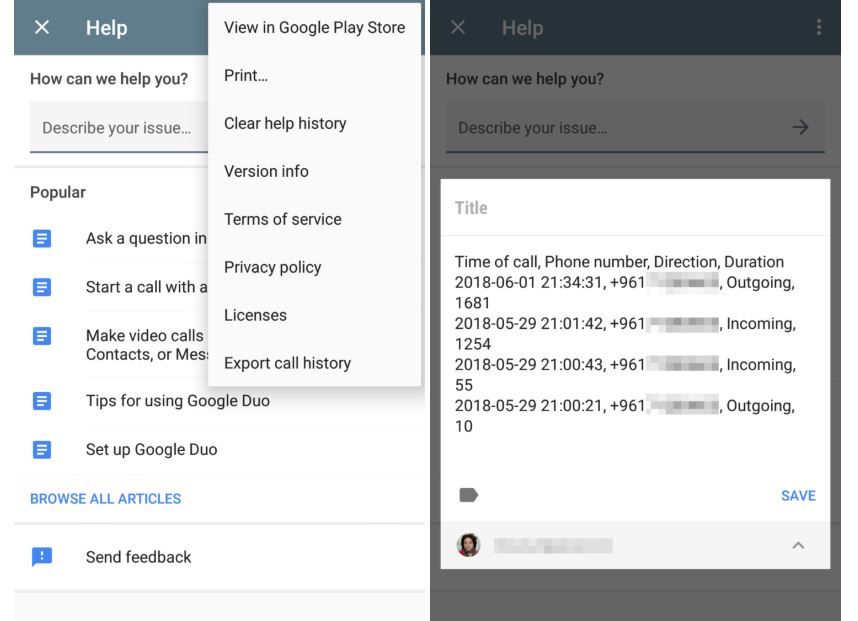Open BROWSE ALL ARTICLES link
This screenshot has width=858, height=621.
pyautogui.click(x=105, y=498)
